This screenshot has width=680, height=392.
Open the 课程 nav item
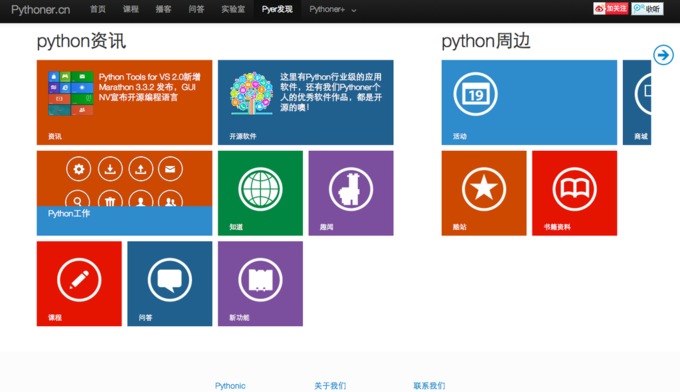pos(131,9)
